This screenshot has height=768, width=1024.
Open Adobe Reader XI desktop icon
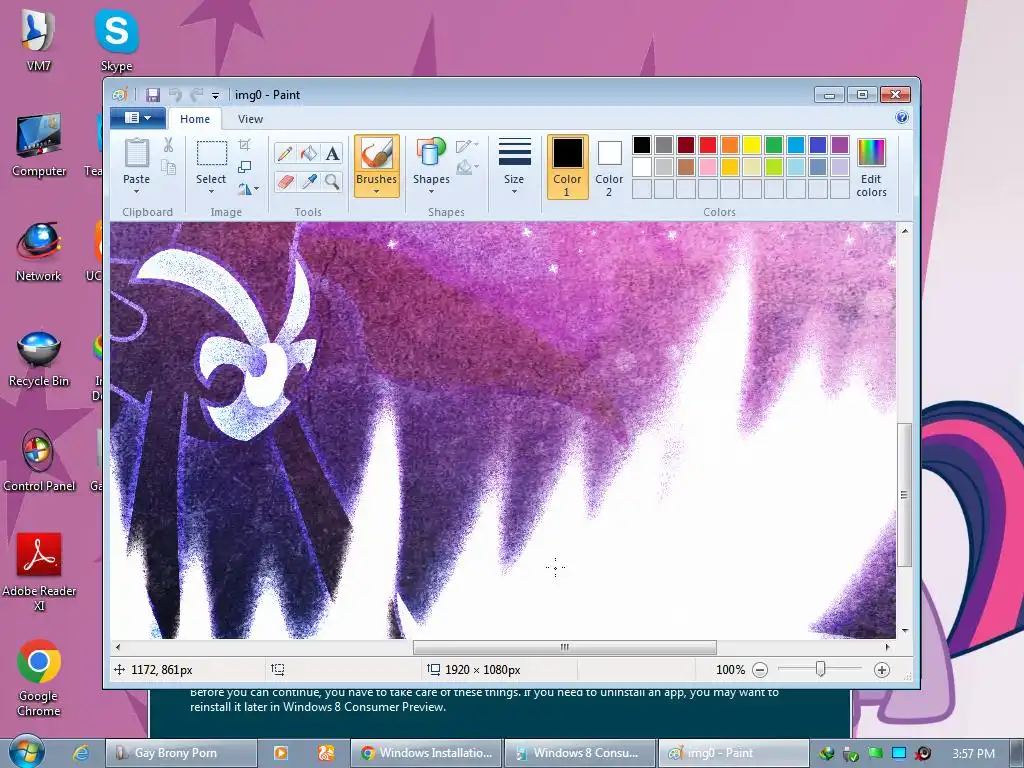point(39,572)
